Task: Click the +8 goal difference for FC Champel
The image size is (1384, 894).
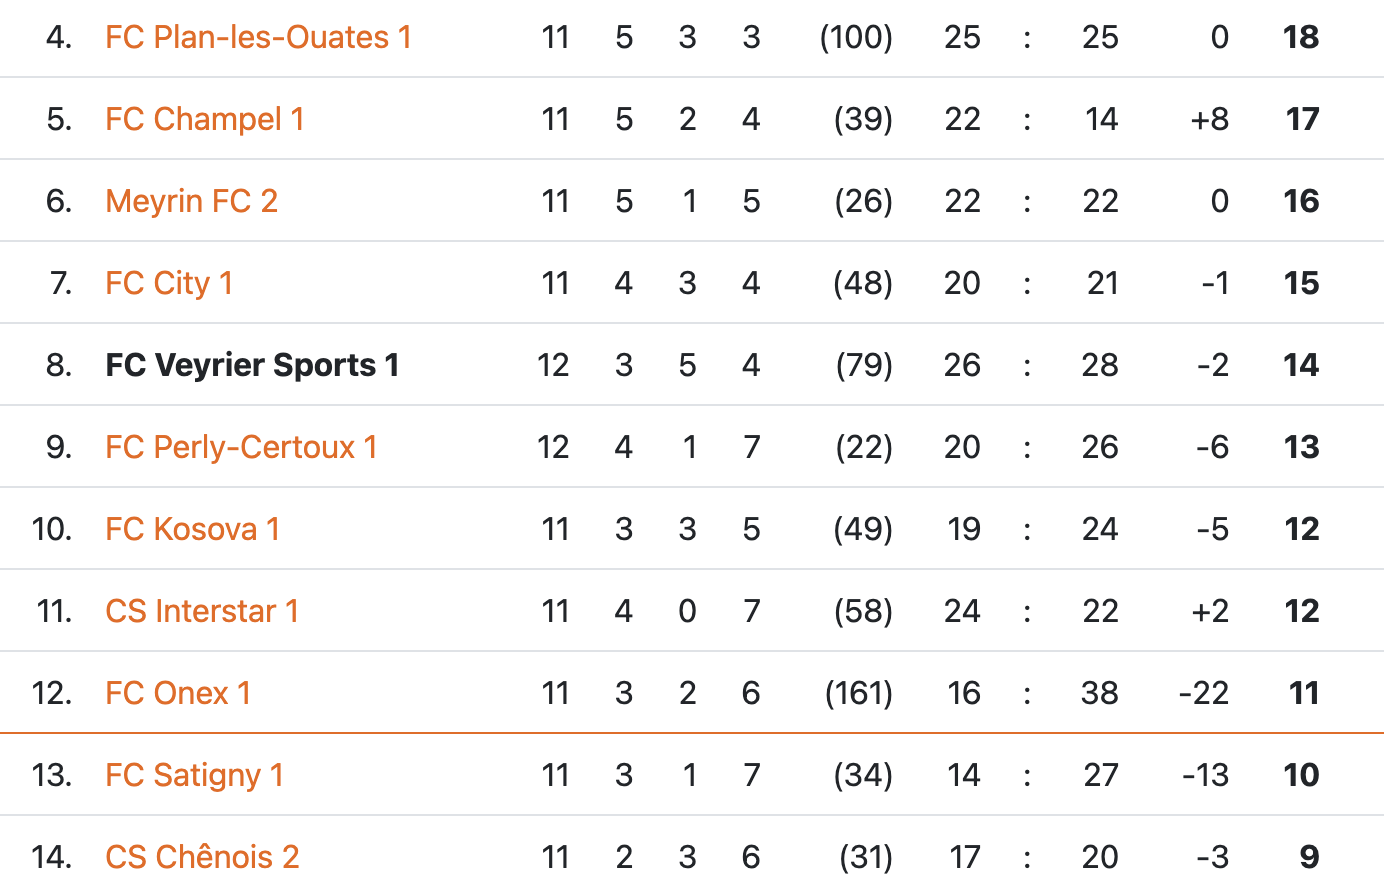Action: (1209, 120)
